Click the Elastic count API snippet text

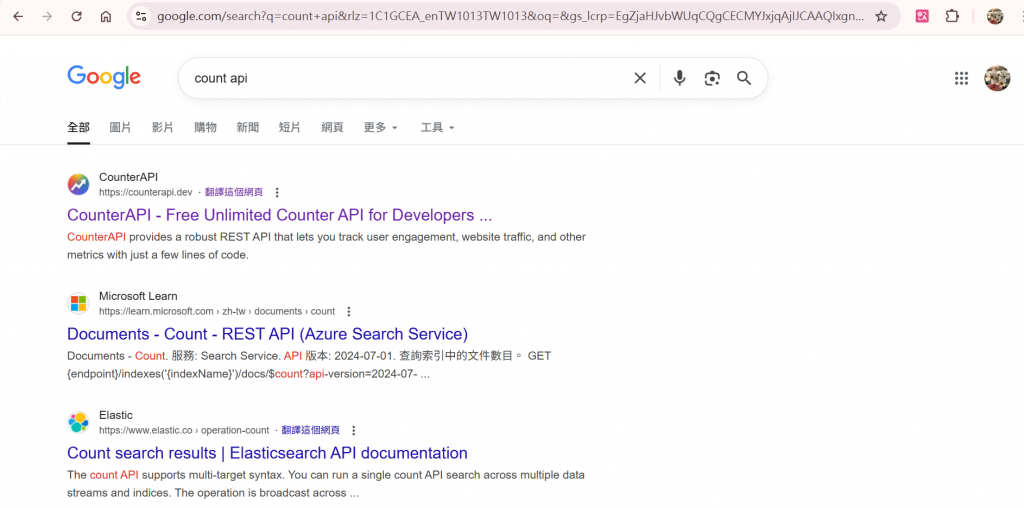click(326, 484)
